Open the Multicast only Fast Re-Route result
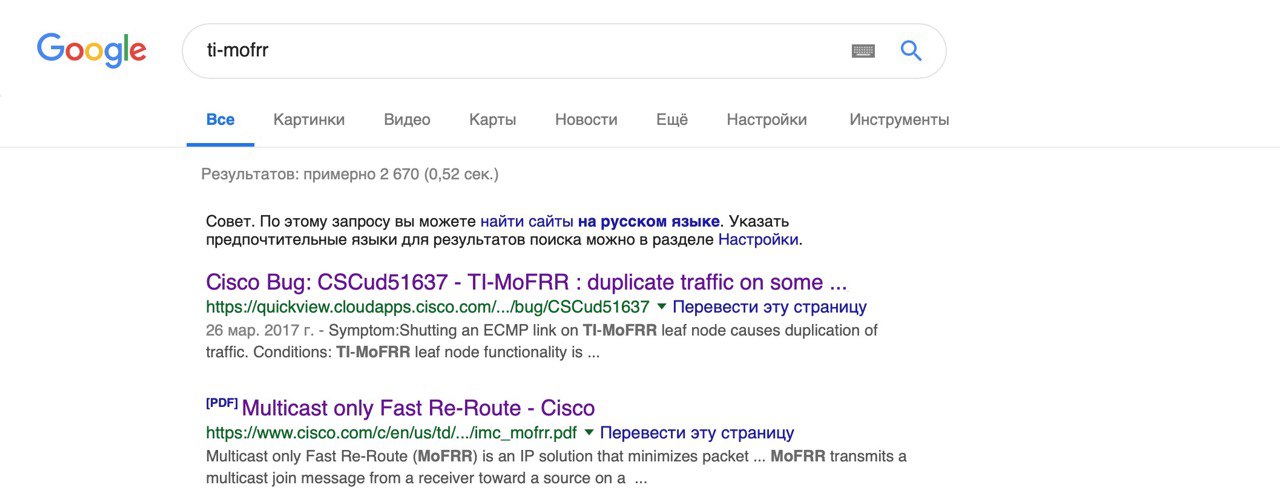This screenshot has height=504, width=1280. point(418,408)
